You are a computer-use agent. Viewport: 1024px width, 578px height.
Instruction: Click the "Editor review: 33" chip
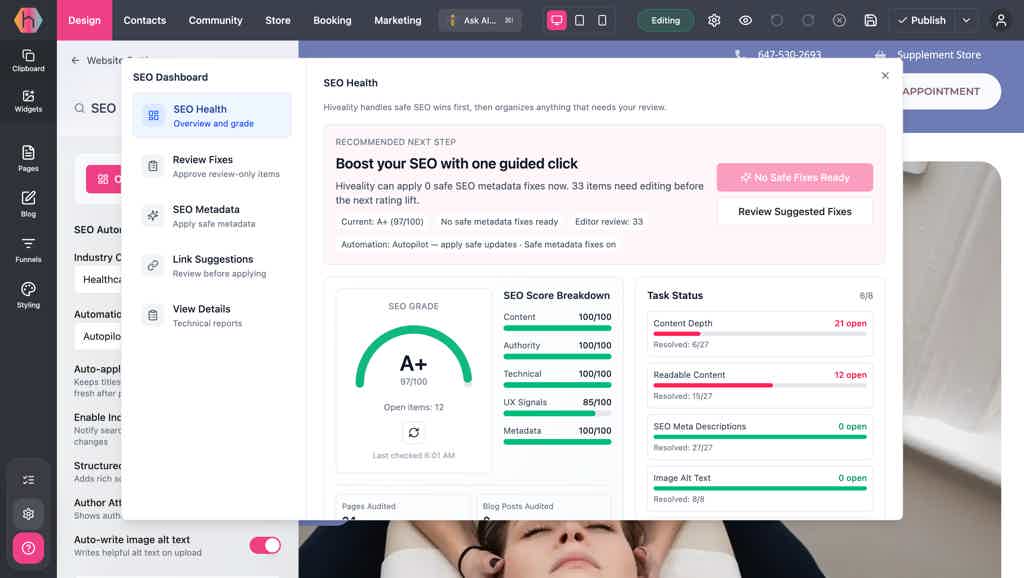point(609,222)
